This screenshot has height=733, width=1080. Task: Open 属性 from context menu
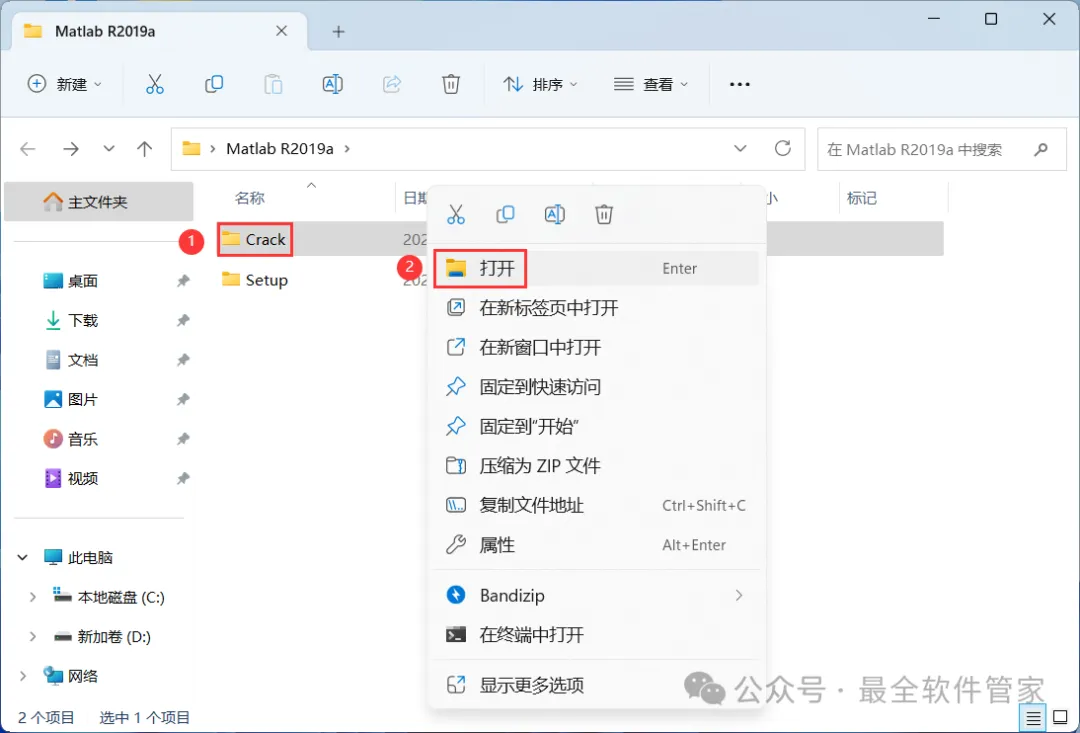[x=596, y=545]
